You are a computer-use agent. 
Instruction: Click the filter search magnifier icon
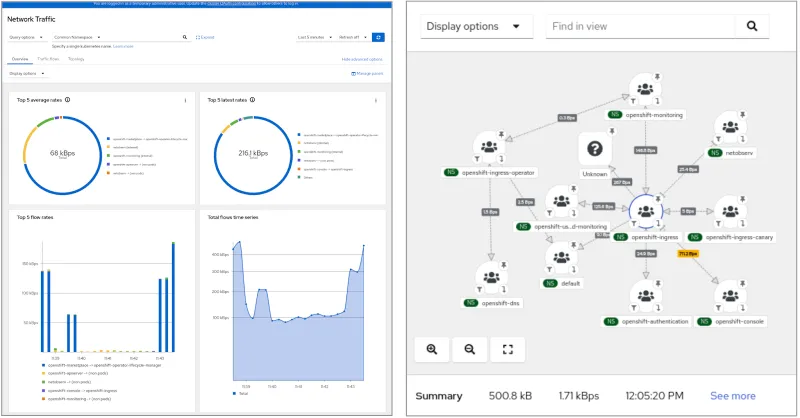point(185,37)
